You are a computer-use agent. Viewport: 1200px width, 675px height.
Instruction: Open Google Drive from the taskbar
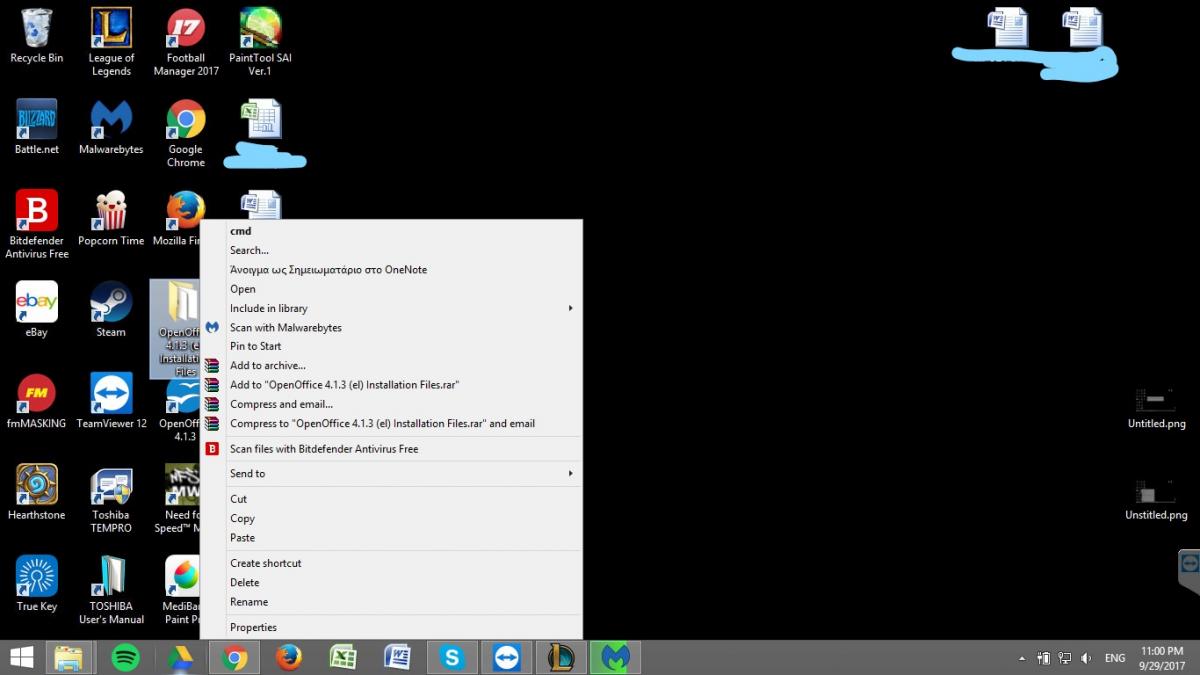click(x=180, y=657)
